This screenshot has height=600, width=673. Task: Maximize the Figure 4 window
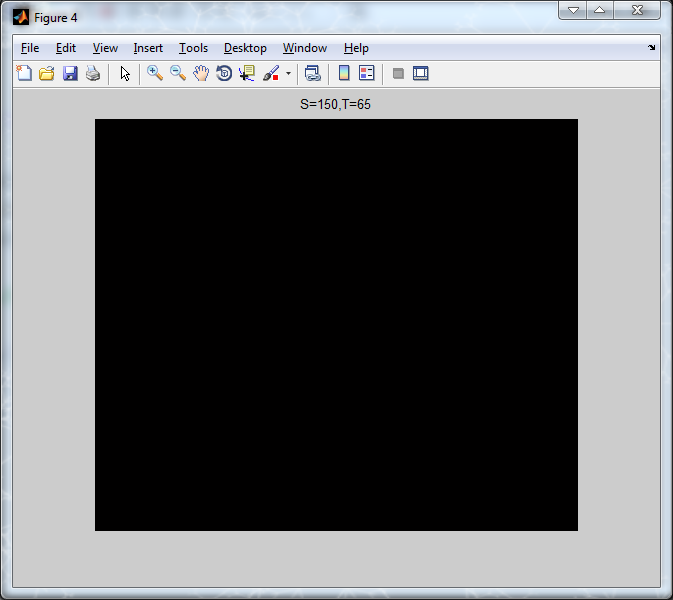[x=600, y=10]
